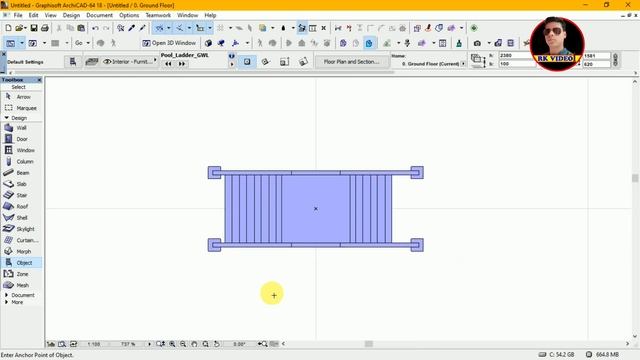Screen dimensions: 640x360
Task: Select the Window tool
Action: (x=21, y=150)
